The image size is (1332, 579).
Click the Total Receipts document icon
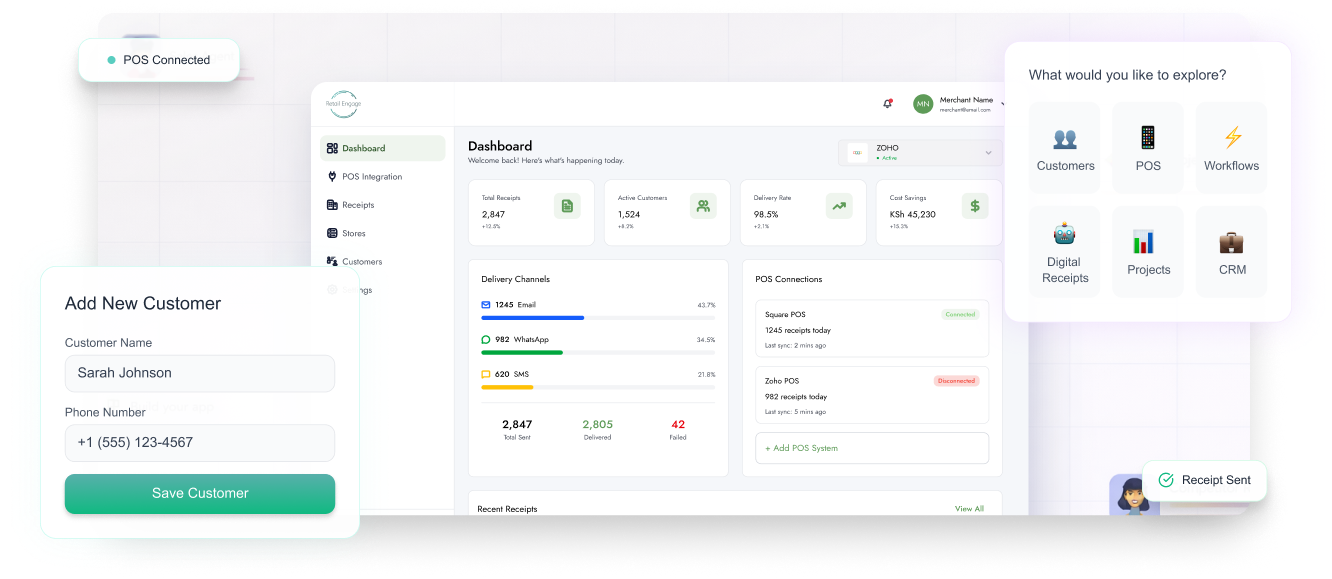tap(567, 206)
